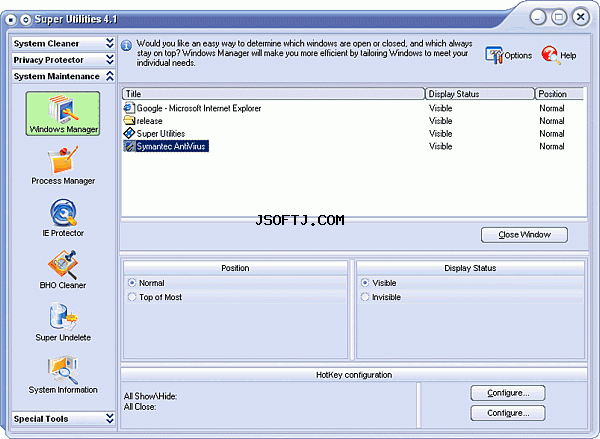Select the Super Utilities window row

[354, 134]
